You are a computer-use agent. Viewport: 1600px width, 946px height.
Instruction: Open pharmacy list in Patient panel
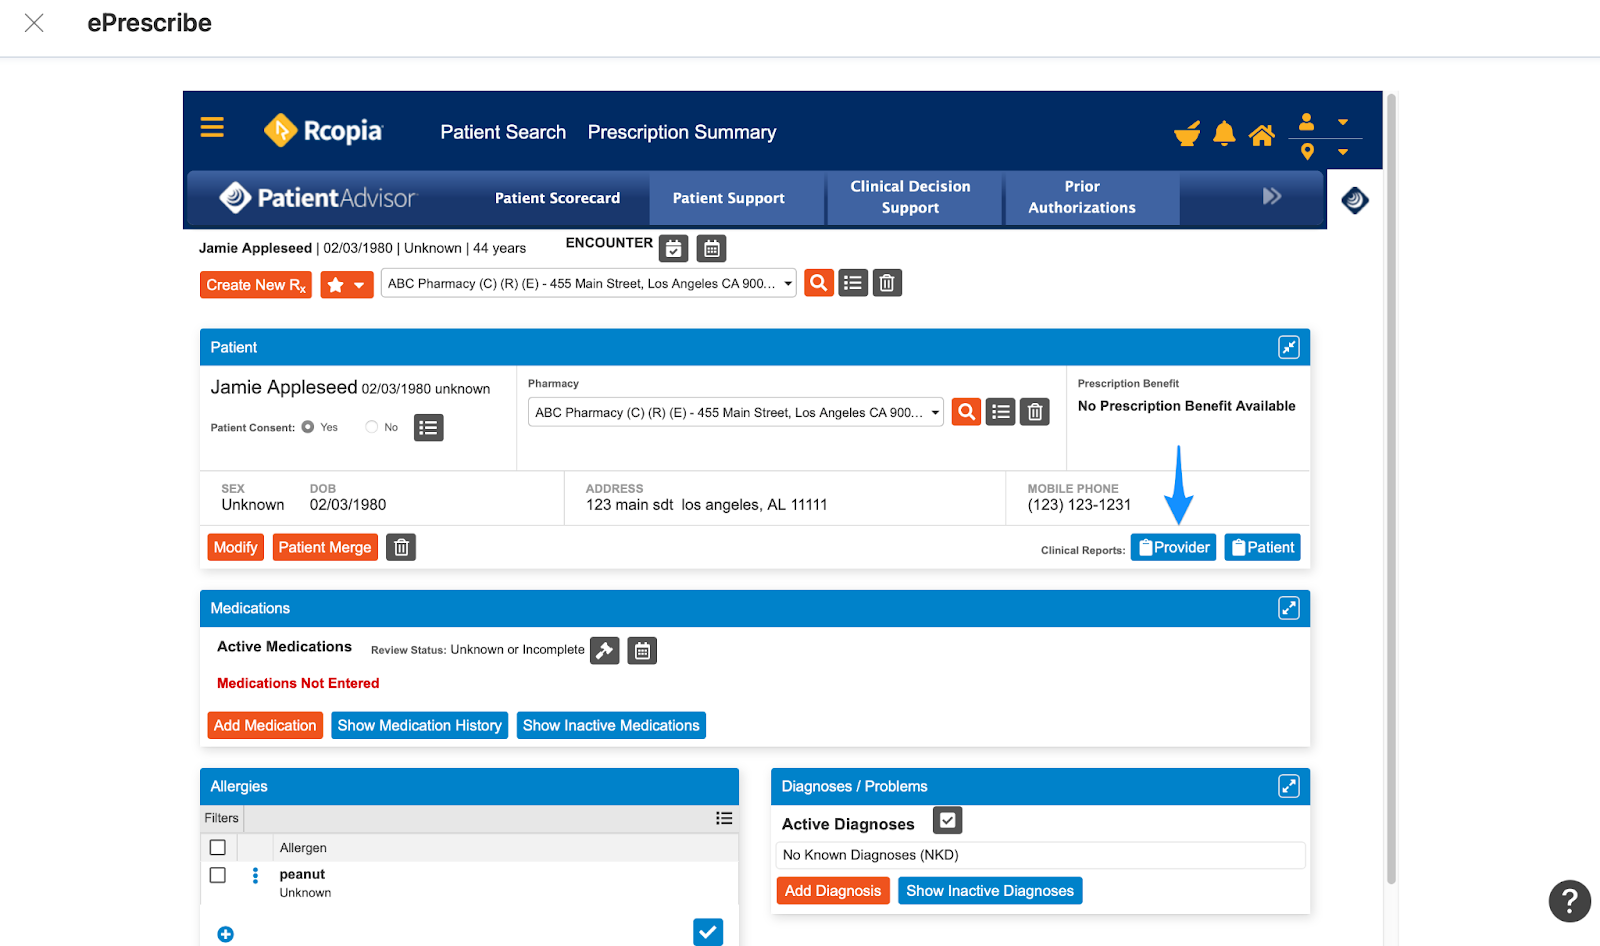pos(1001,412)
